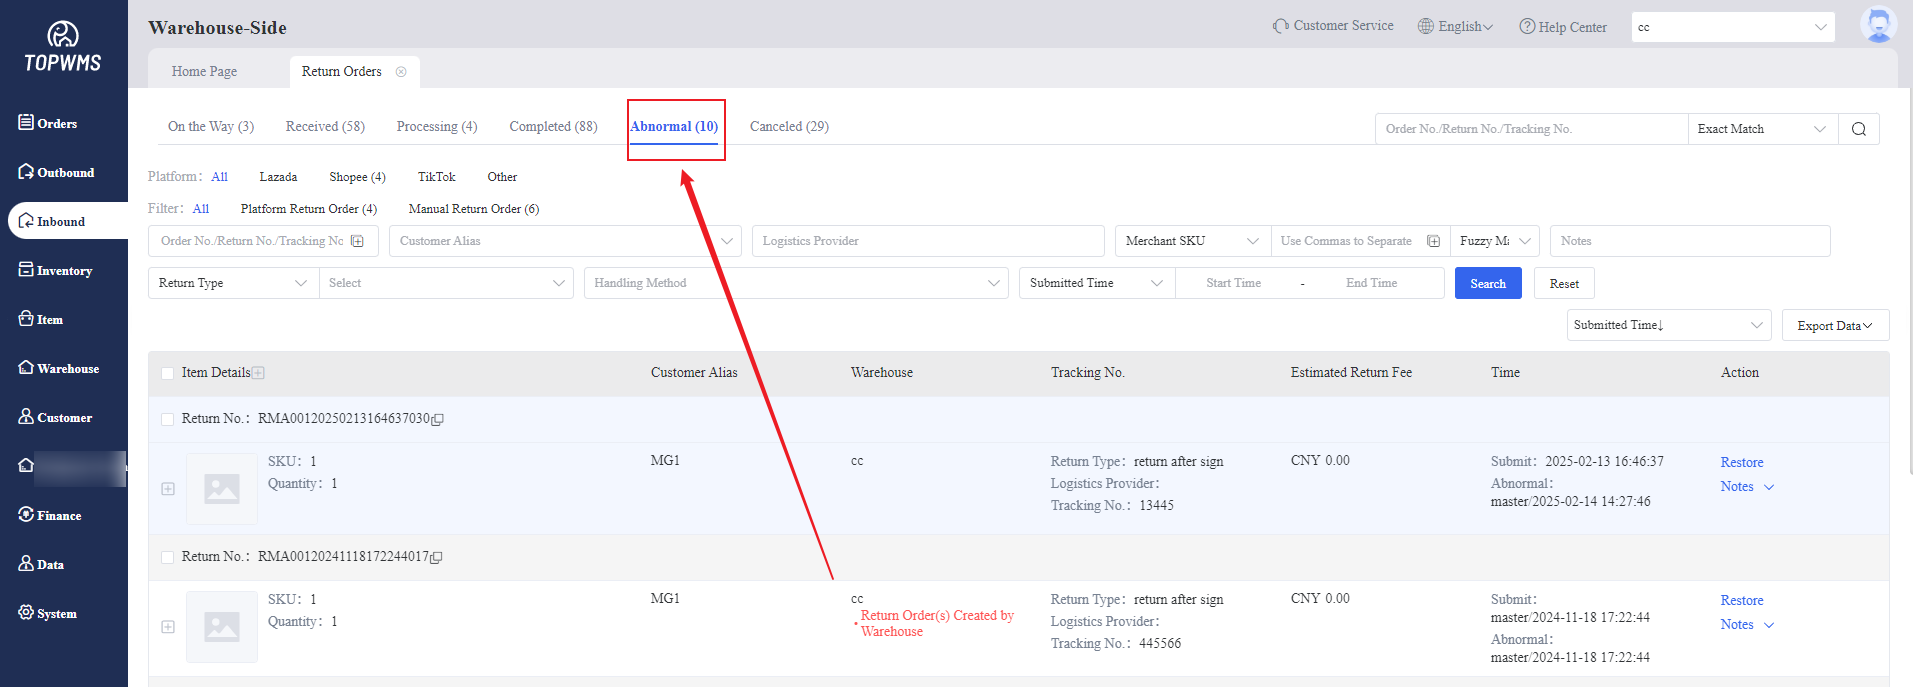The width and height of the screenshot is (1913, 687).
Task: Check the box for return RMA00120241118172244017
Action: tap(168, 557)
